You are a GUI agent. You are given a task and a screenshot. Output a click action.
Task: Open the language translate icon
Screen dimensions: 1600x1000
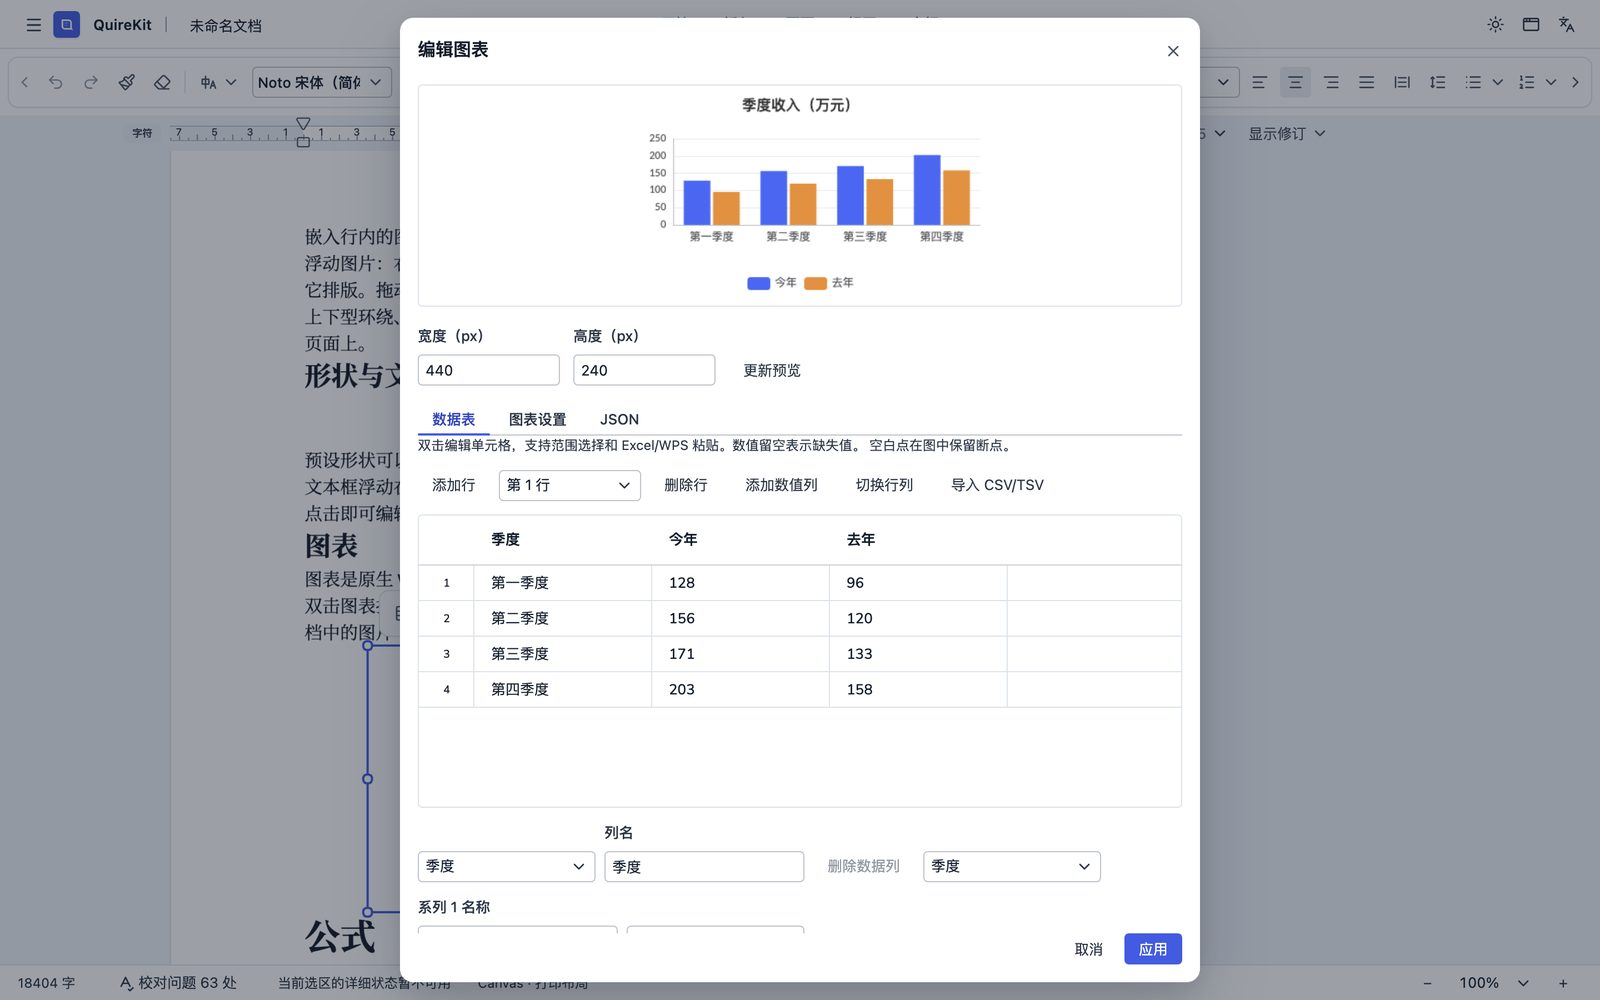coord(1567,25)
